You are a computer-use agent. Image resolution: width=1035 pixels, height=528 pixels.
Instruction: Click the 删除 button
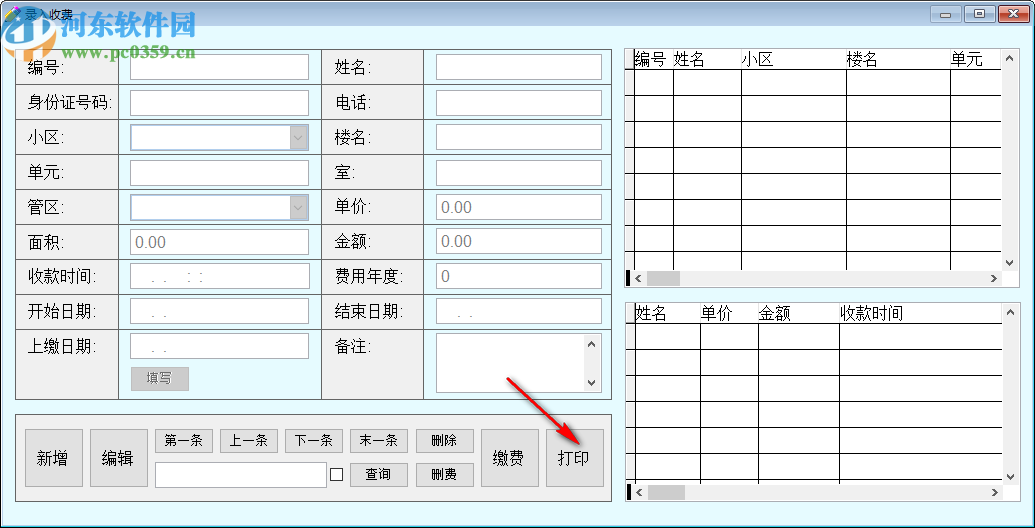click(444, 441)
